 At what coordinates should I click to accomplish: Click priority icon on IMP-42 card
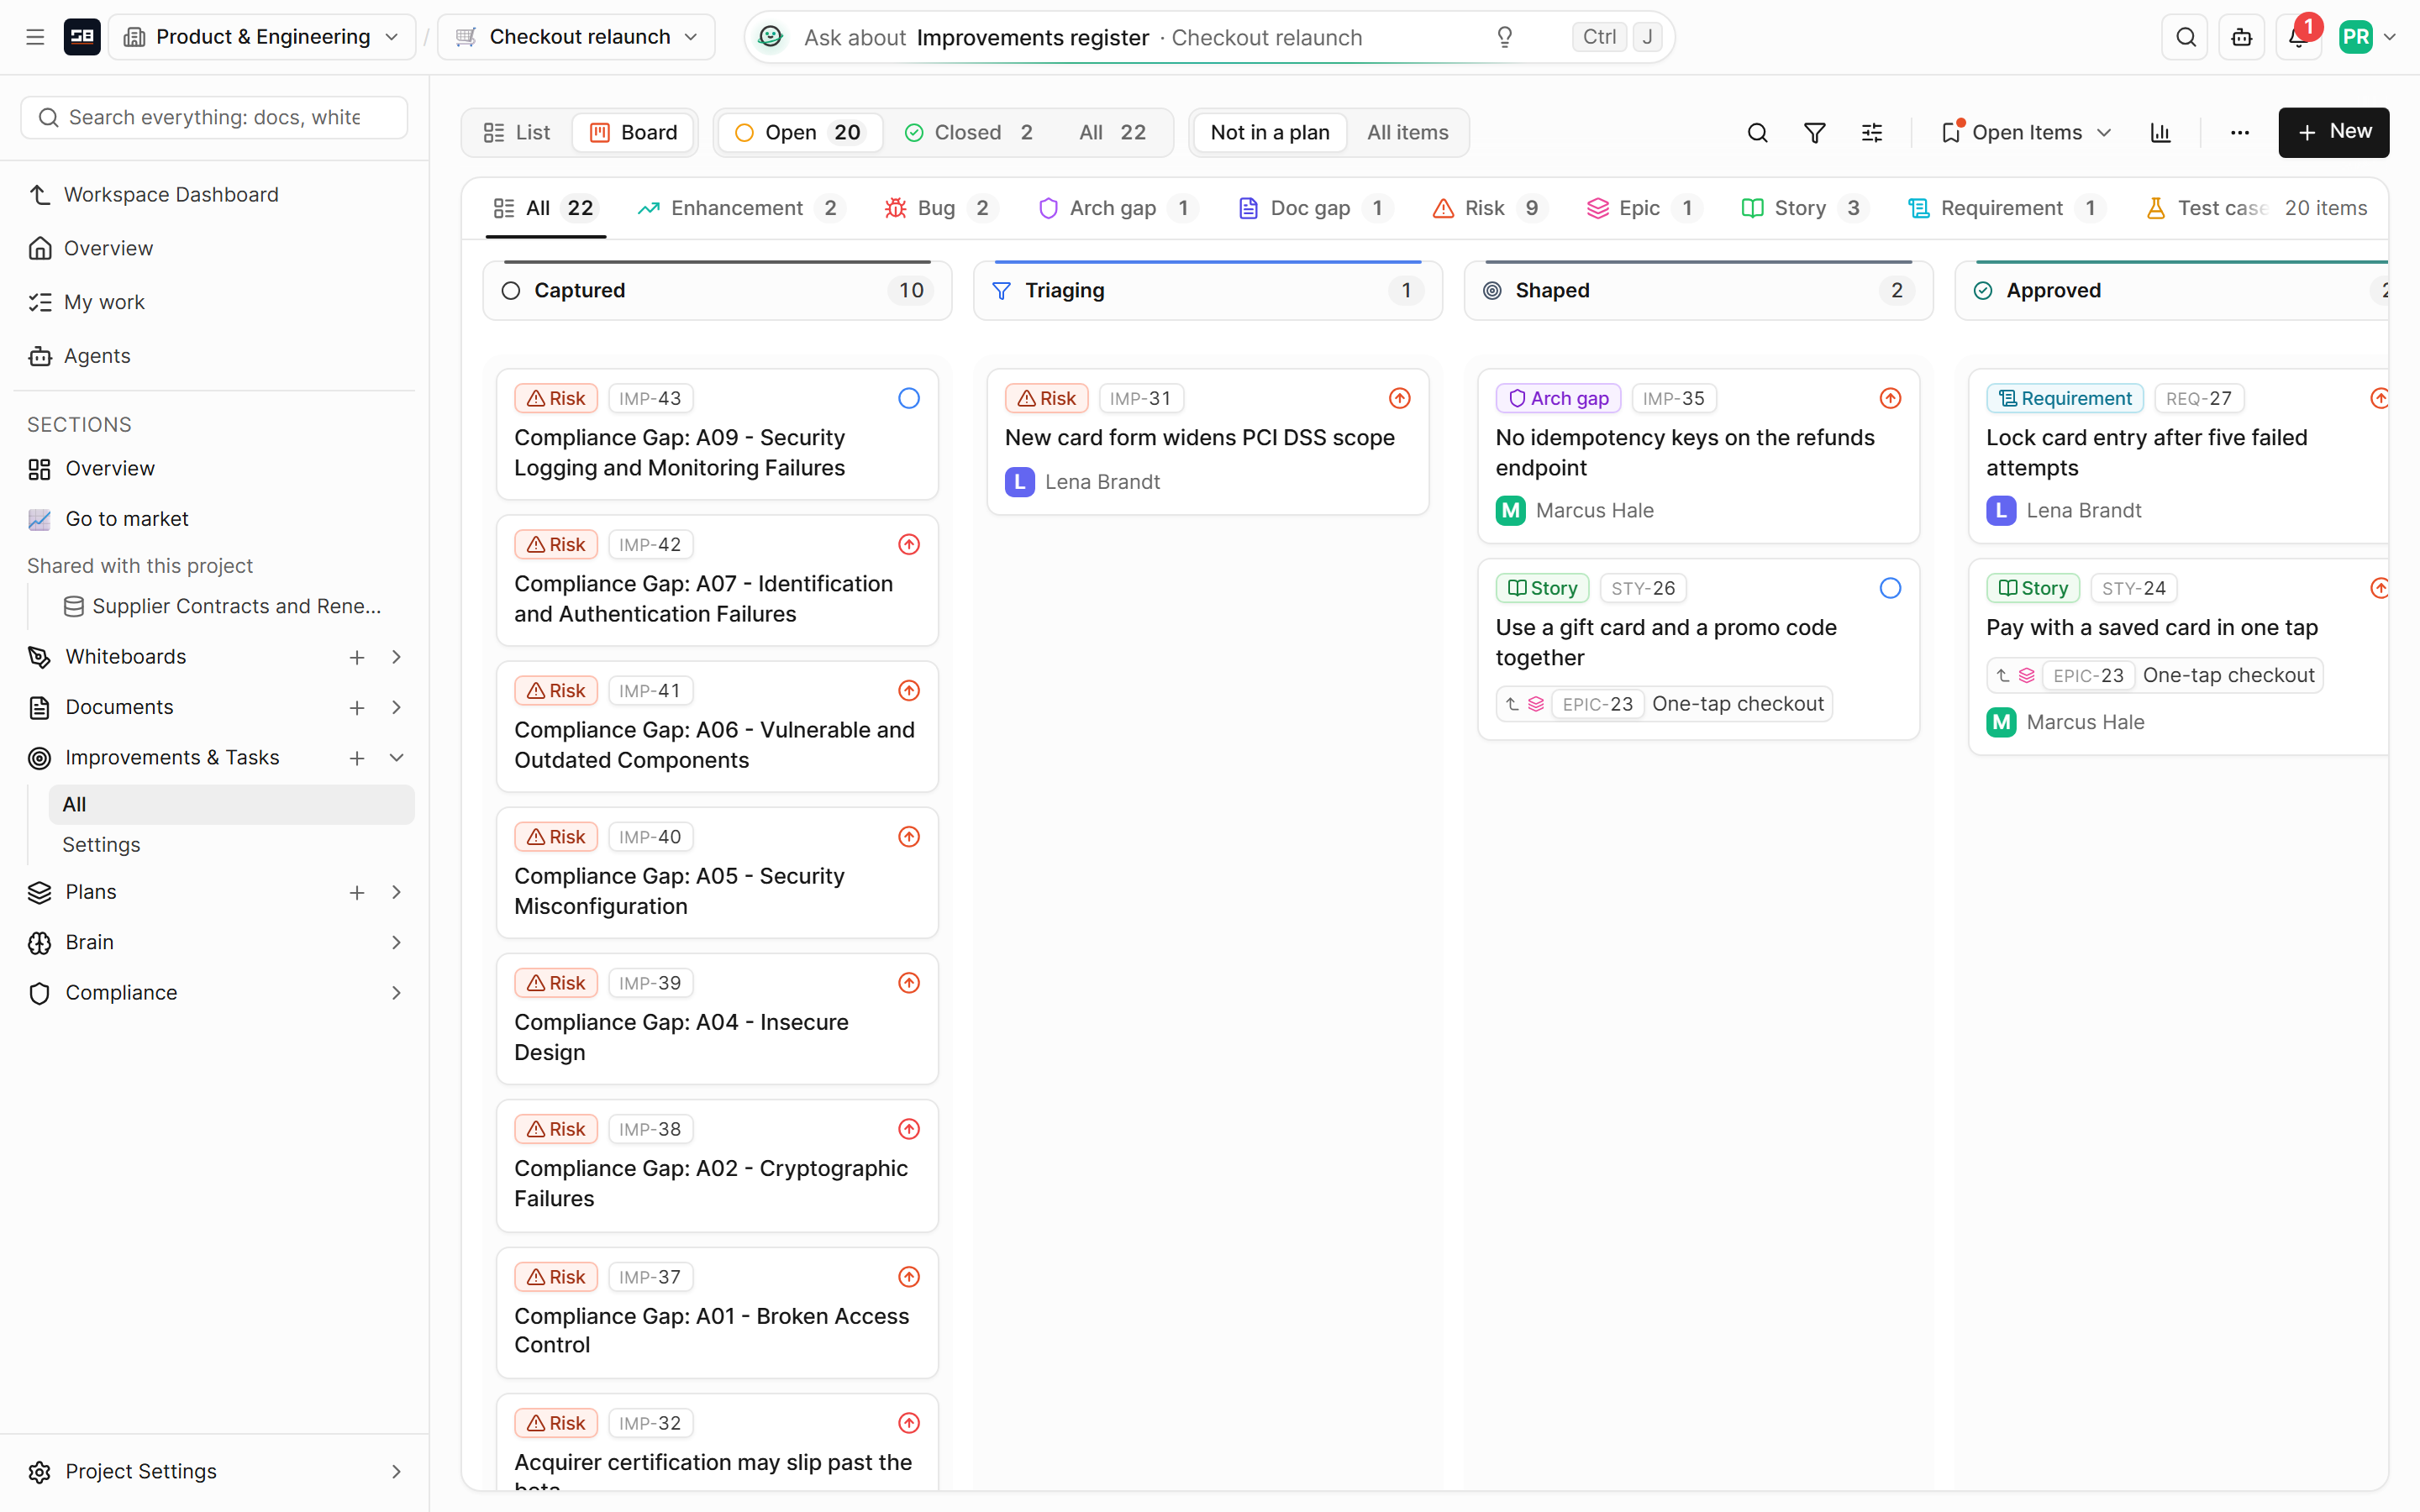pos(908,544)
